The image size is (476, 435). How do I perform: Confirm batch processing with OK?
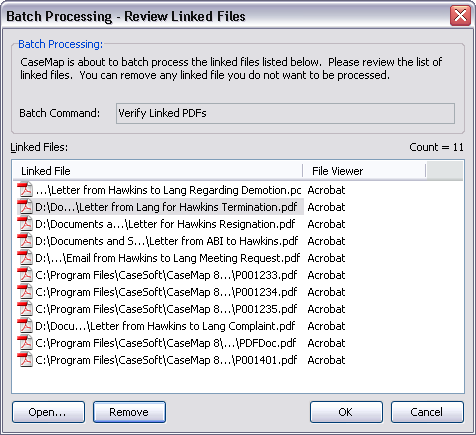(x=346, y=412)
